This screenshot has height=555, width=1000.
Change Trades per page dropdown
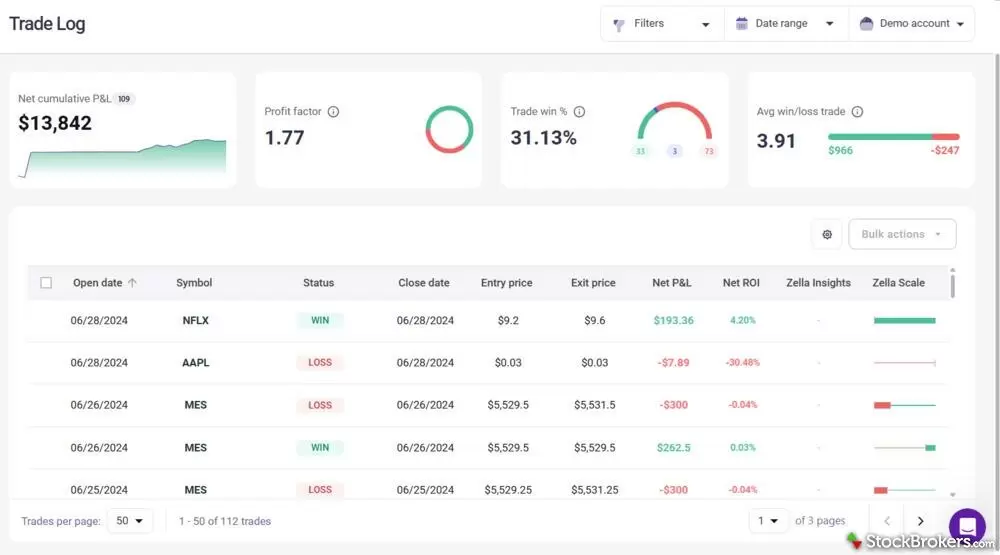click(x=129, y=521)
